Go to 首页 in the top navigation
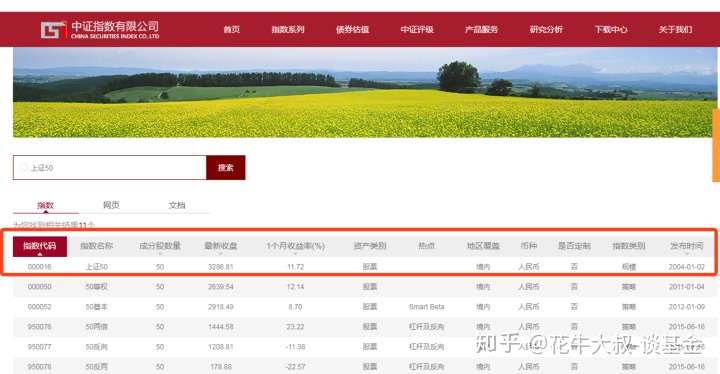The height and width of the screenshot is (374, 720). (231, 29)
